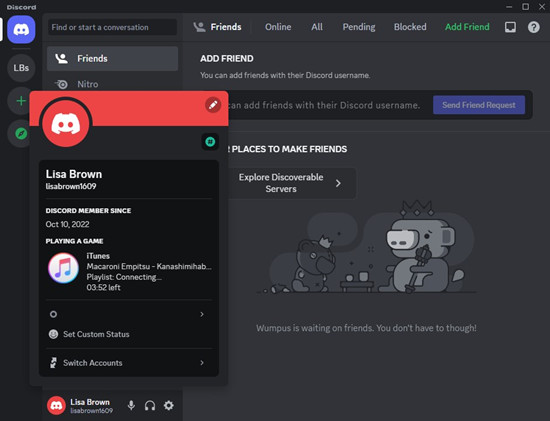Select Friends in the sidebar
The width and height of the screenshot is (550, 421).
pyautogui.click(x=112, y=59)
